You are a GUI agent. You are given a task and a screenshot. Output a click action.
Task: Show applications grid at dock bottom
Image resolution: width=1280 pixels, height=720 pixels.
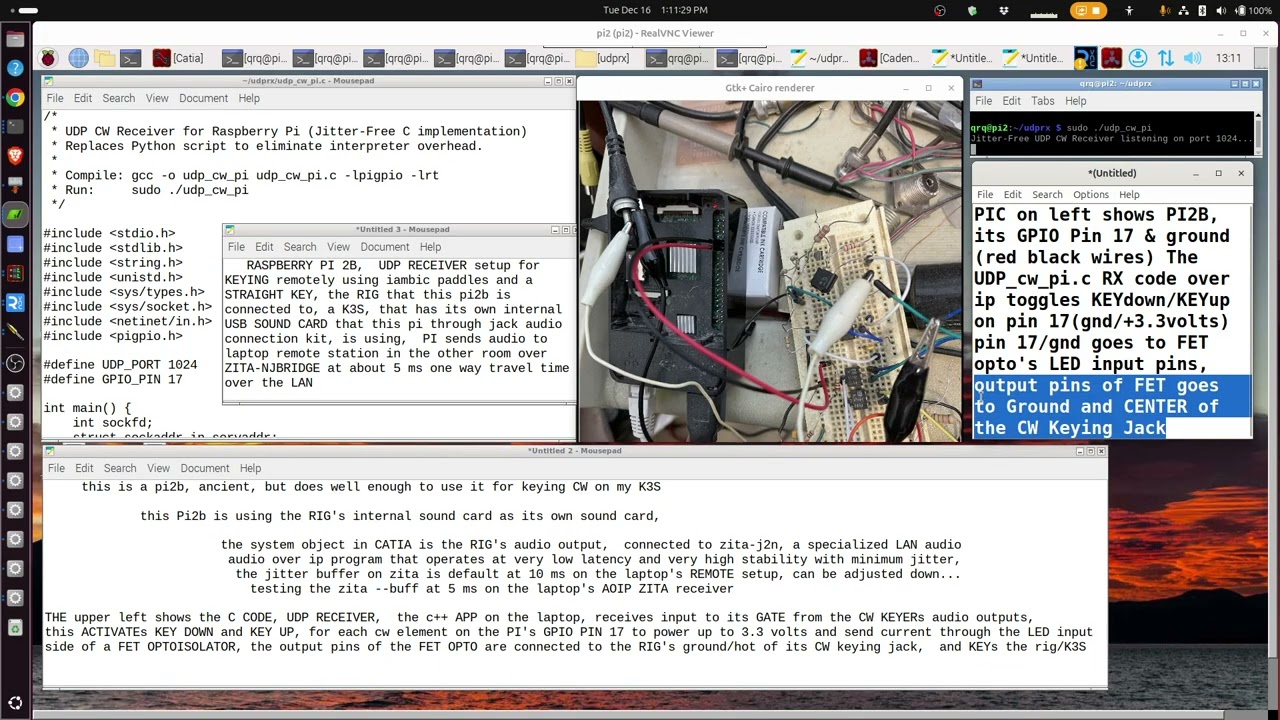[x=15, y=704]
